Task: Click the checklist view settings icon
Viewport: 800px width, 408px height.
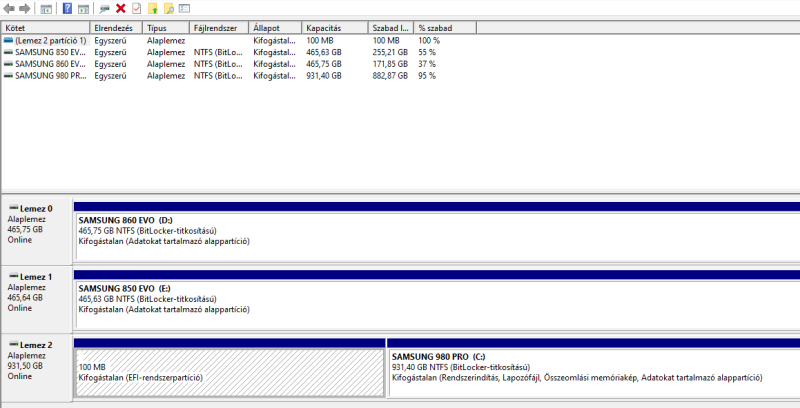Action: 185,9
